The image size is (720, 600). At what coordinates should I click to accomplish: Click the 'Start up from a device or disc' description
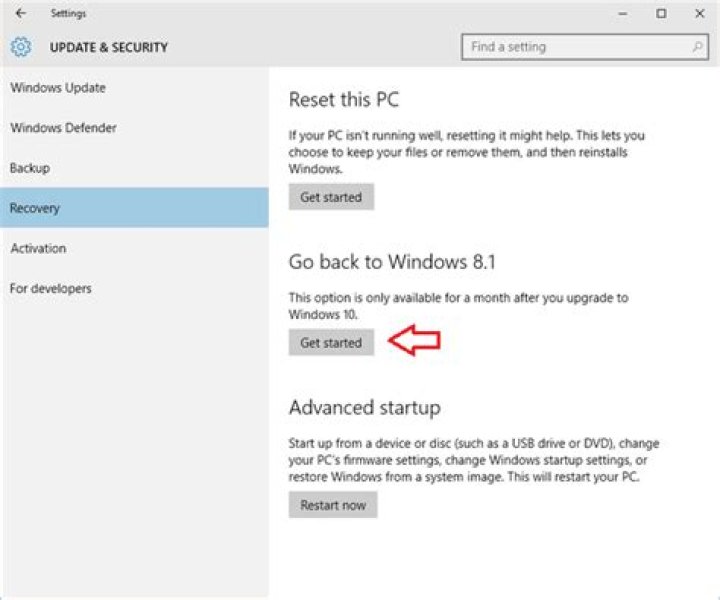point(474,460)
